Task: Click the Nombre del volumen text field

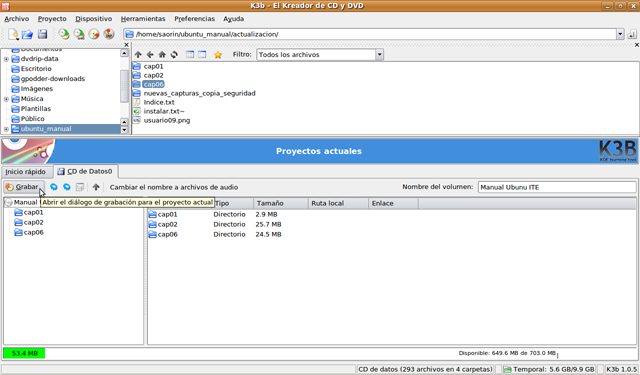Action: click(x=557, y=187)
